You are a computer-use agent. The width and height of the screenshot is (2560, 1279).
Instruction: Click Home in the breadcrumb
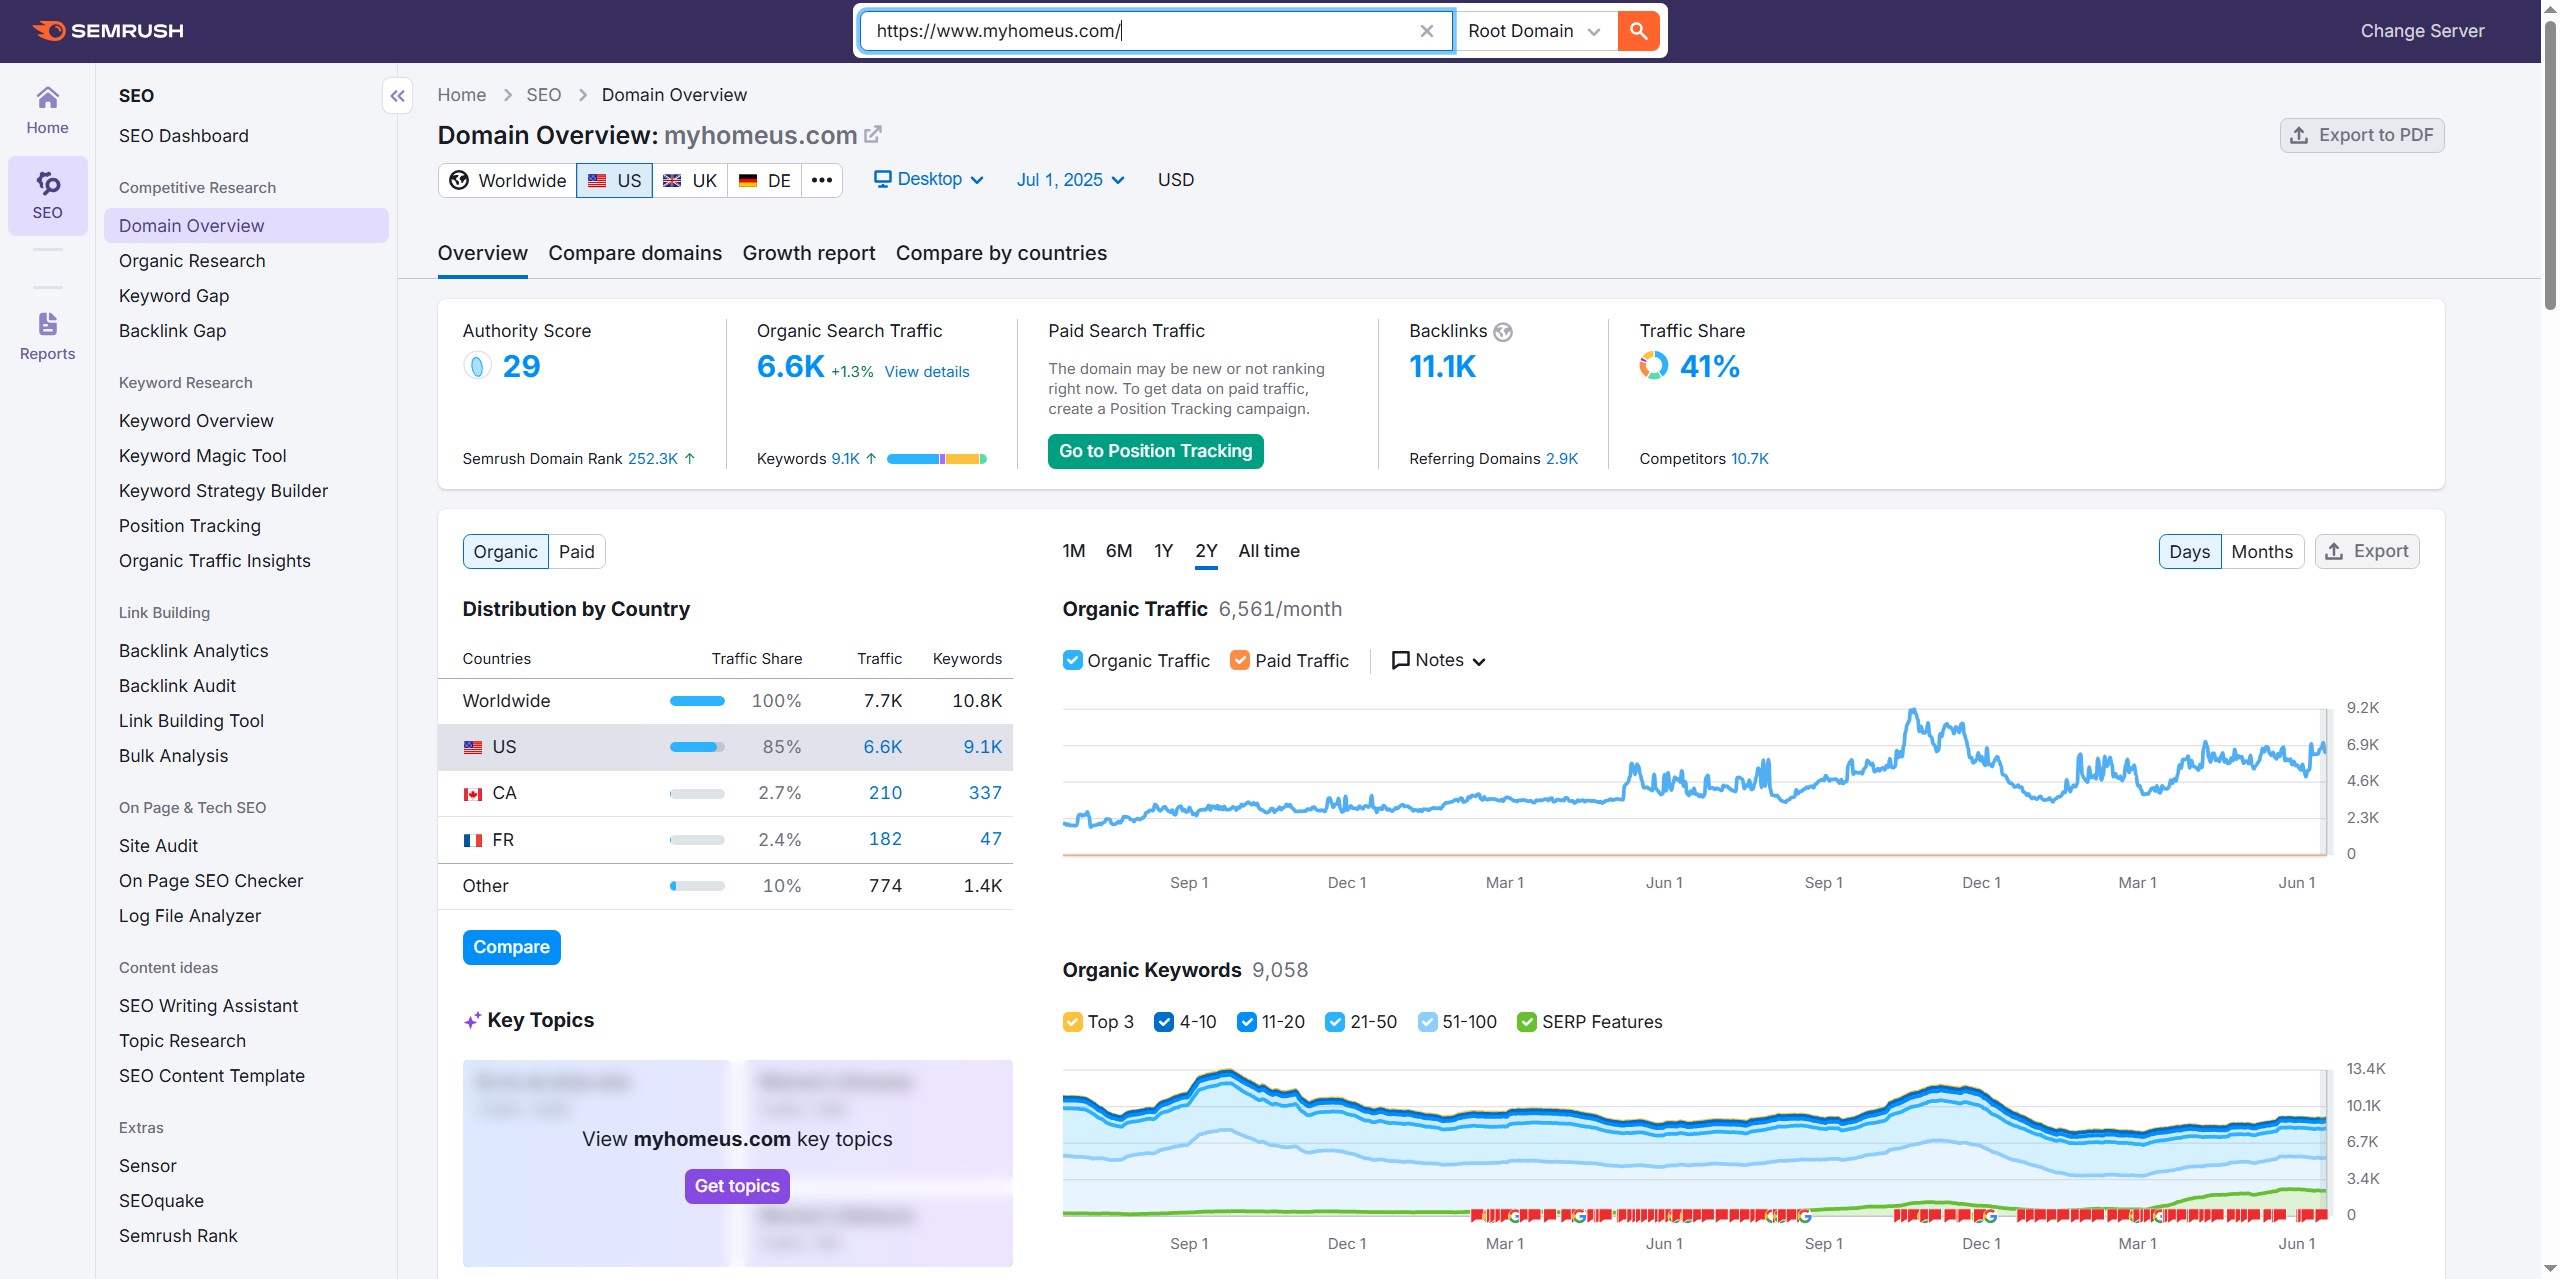[461, 95]
